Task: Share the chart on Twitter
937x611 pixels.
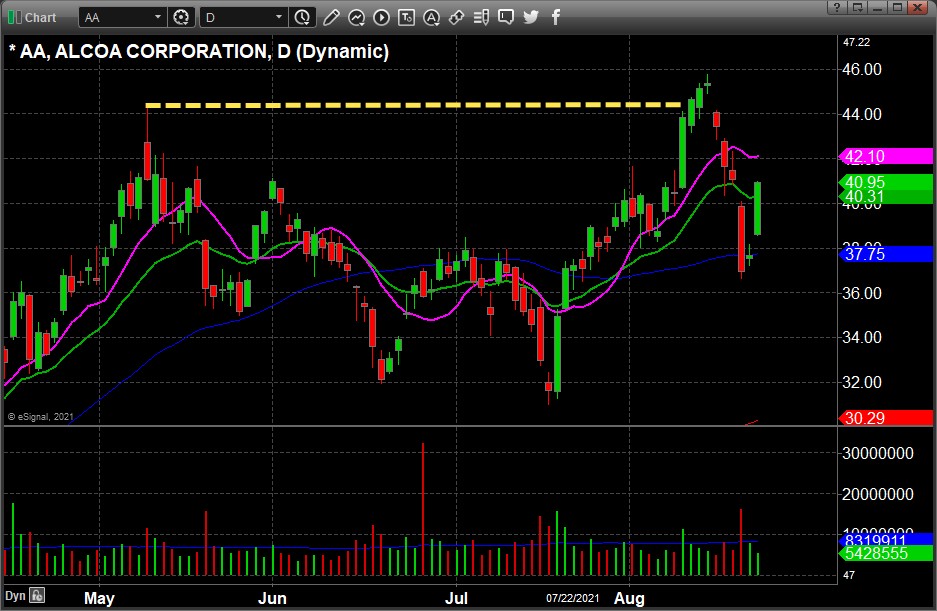Action: click(531, 17)
